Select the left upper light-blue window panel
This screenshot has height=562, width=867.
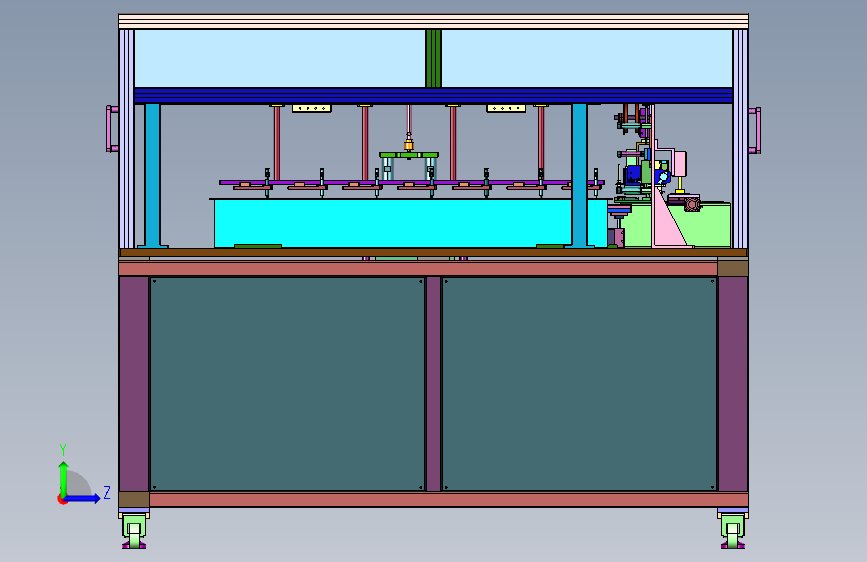280,58
